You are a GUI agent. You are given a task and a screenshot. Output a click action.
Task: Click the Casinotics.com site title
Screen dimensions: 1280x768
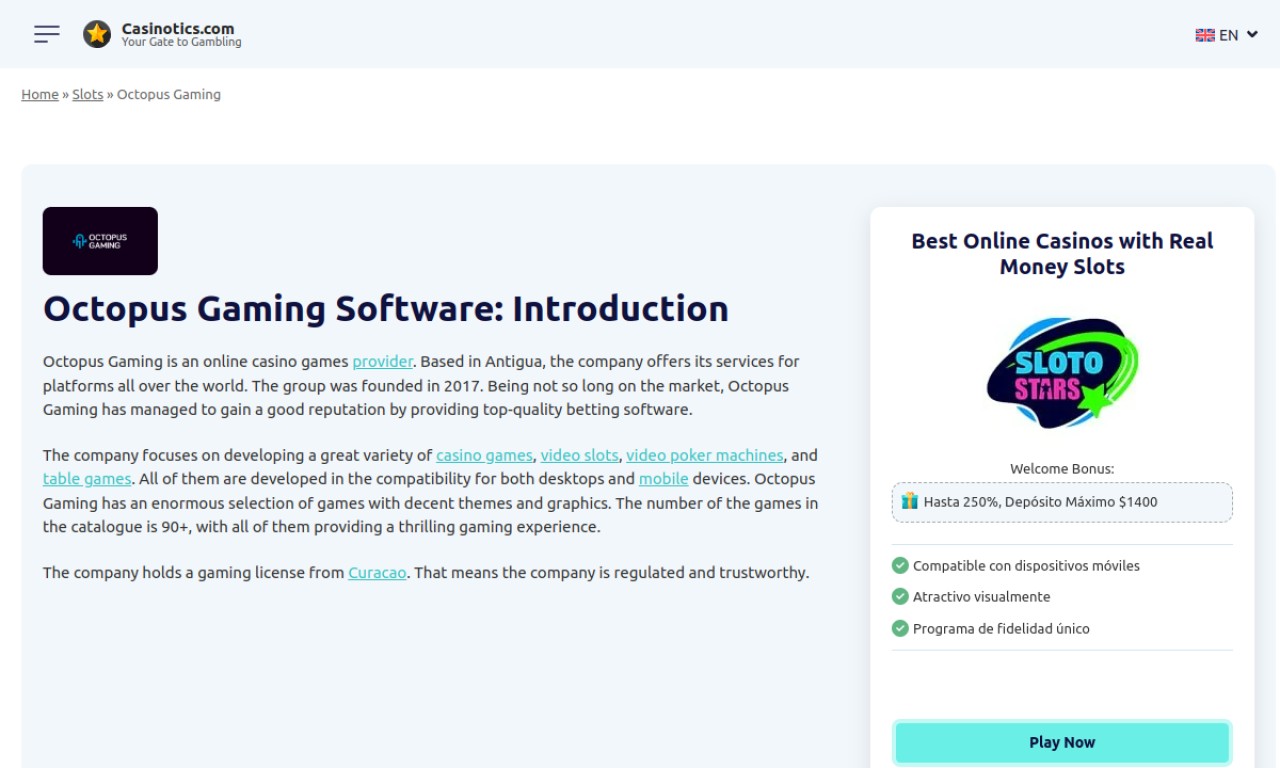click(178, 28)
